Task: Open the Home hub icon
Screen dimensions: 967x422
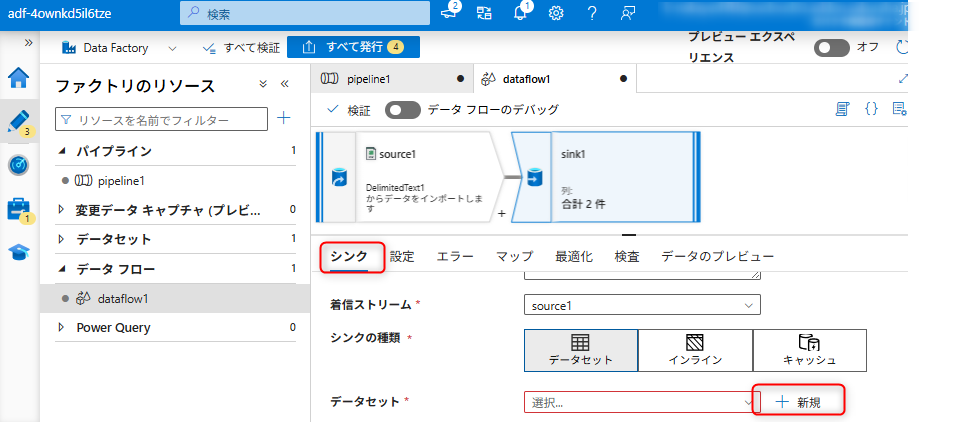Action: point(19,78)
